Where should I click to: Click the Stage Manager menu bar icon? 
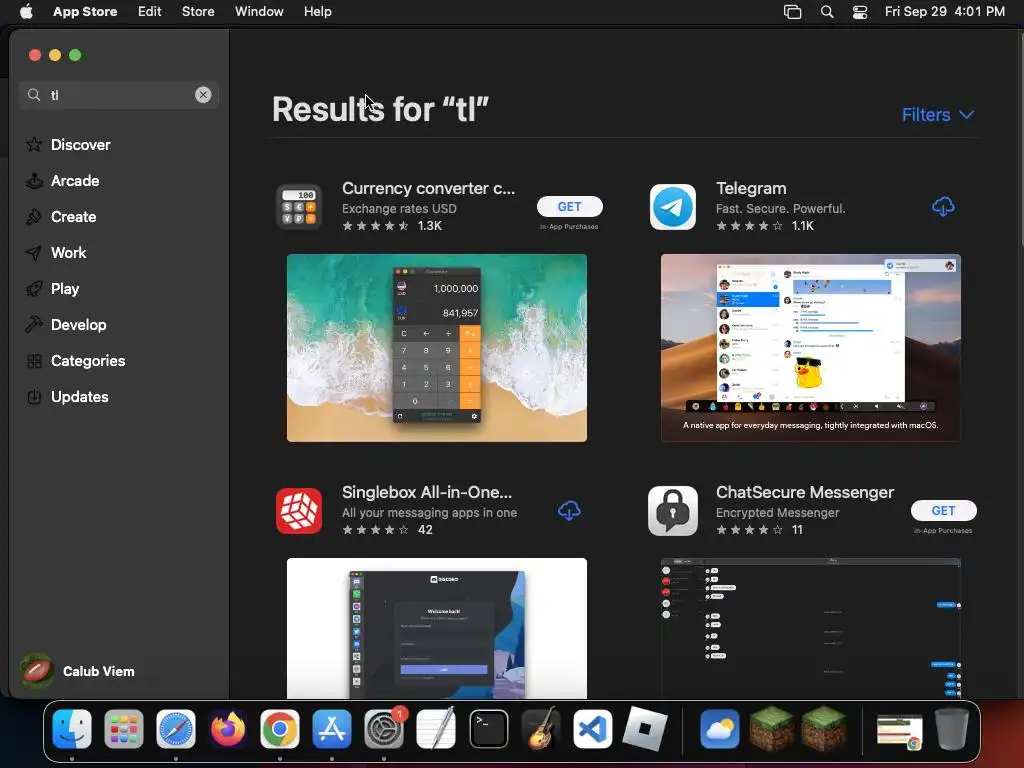pyautogui.click(x=792, y=12)
